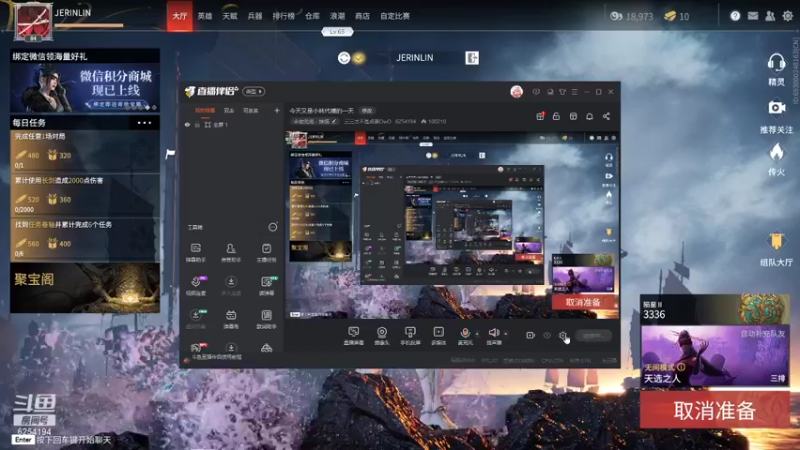Open 微信积分商城 promotional banner
800x450 pixels.
pyautogui.click(x=85, y=88)
